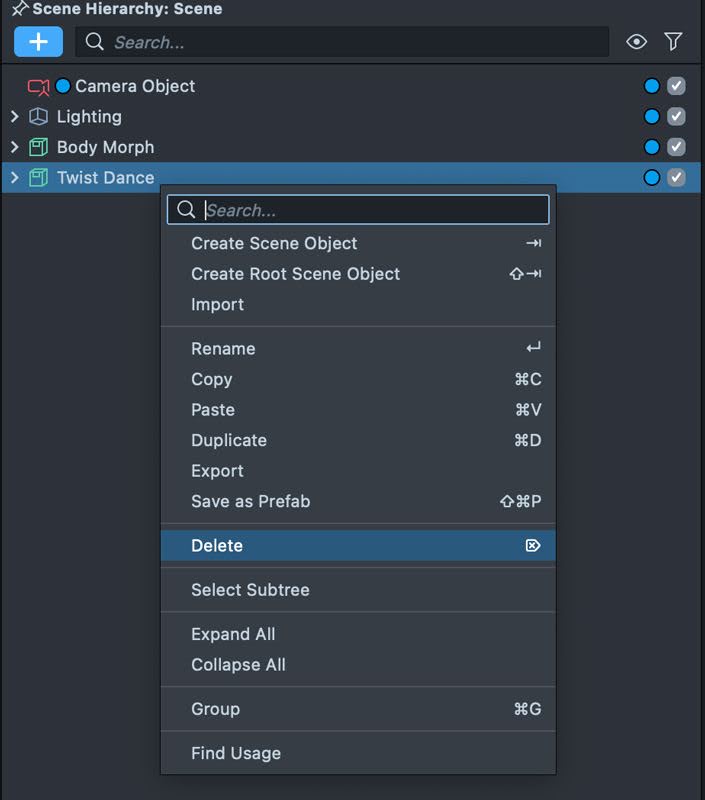The height and width of the screenshot is (800, 705).
Task: Click the pin icon beside Scene Hierarchy title
Action: (19, 9)
